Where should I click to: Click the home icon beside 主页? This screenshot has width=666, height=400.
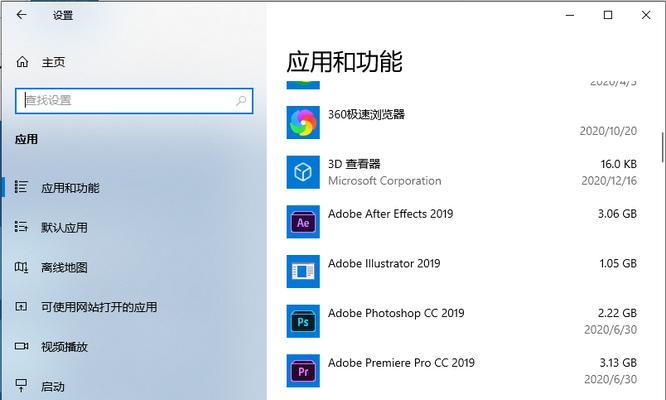[22, 62]
